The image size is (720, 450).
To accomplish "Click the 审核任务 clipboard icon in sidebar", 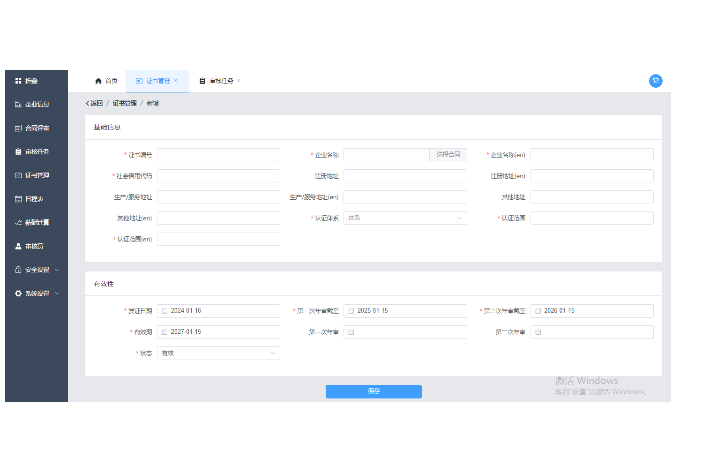I will [18, 152].
